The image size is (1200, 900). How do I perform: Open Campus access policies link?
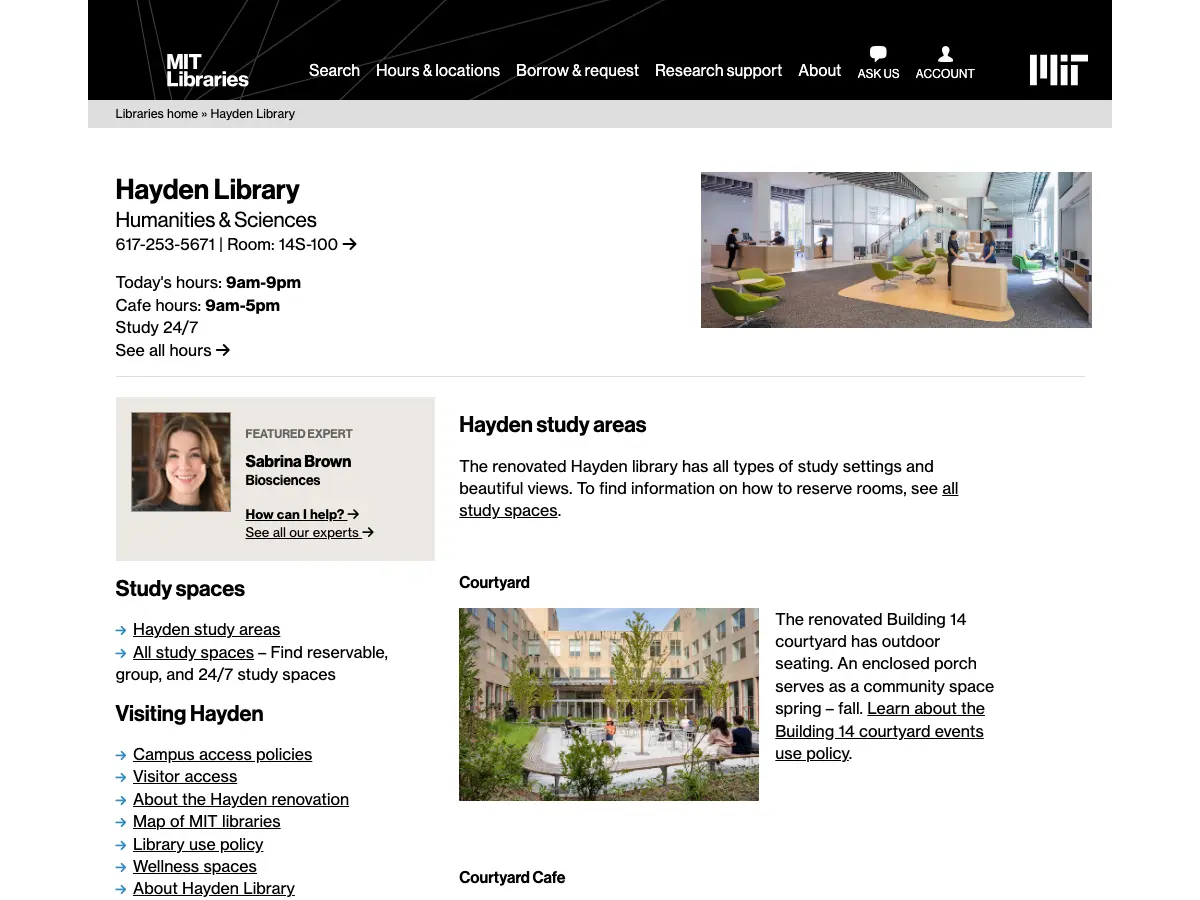point(222,754)
